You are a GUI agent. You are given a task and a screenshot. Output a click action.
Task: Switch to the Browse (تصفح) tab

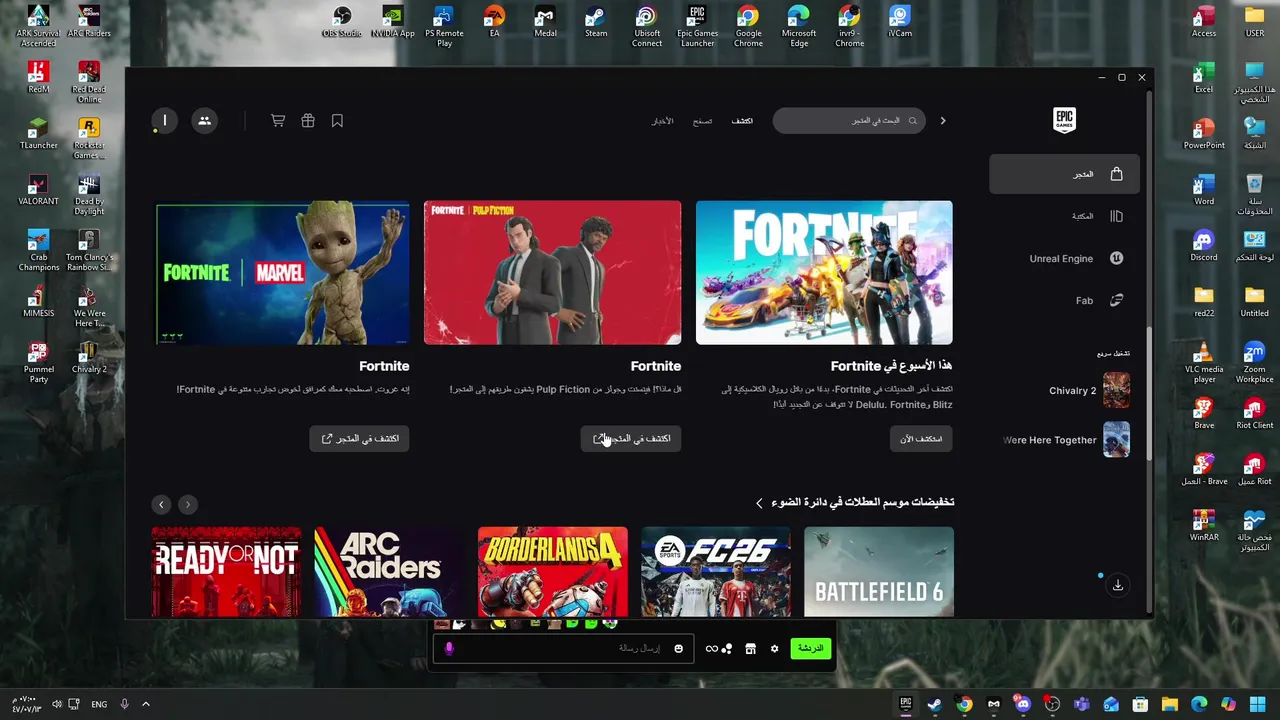tap(703, 121)
